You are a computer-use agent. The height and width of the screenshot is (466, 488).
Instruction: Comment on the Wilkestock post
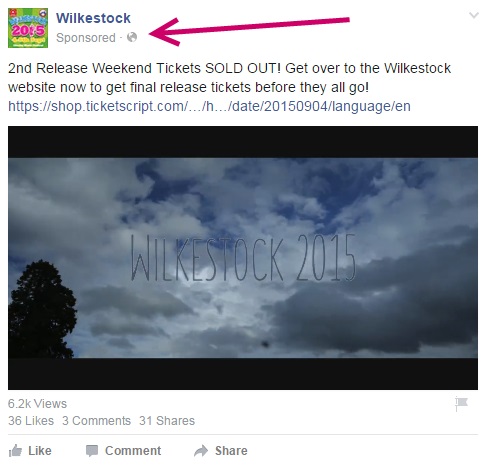(x=123, y=451)
